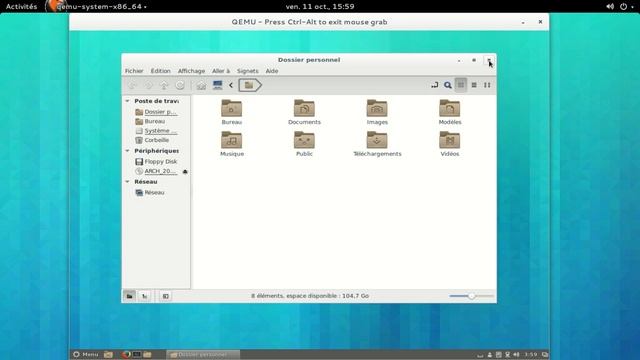Open the Fichier menu
The width and height of the screenshot is (640, 360).
(134, 71)
